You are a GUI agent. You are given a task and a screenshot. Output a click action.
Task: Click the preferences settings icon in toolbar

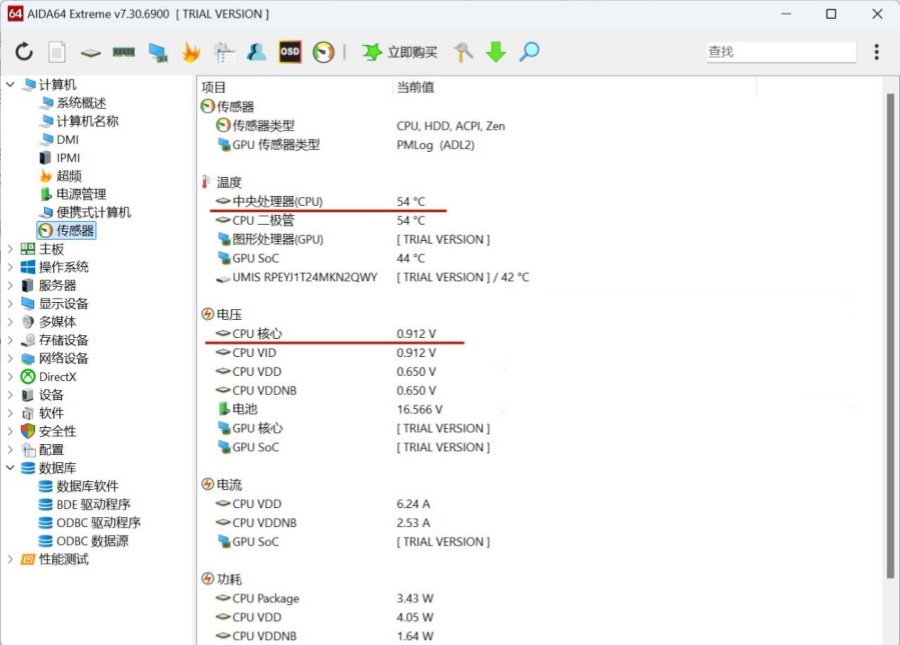(224, 52)
